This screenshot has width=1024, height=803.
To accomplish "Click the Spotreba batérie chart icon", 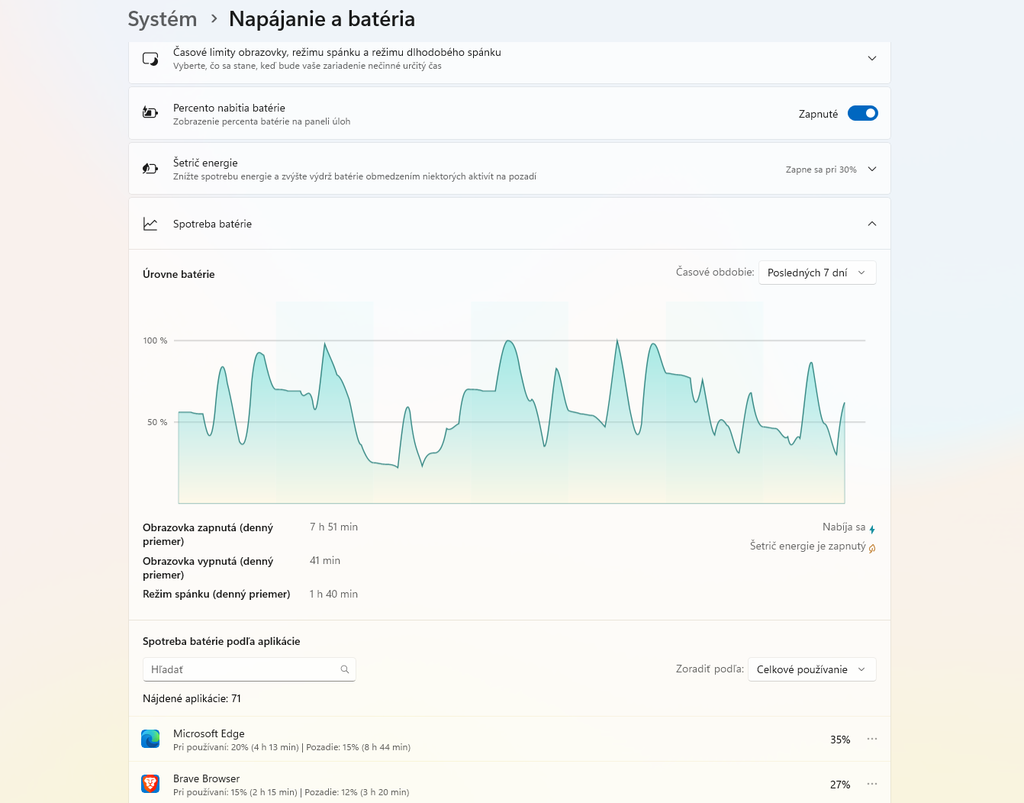I will pos(150,224).
